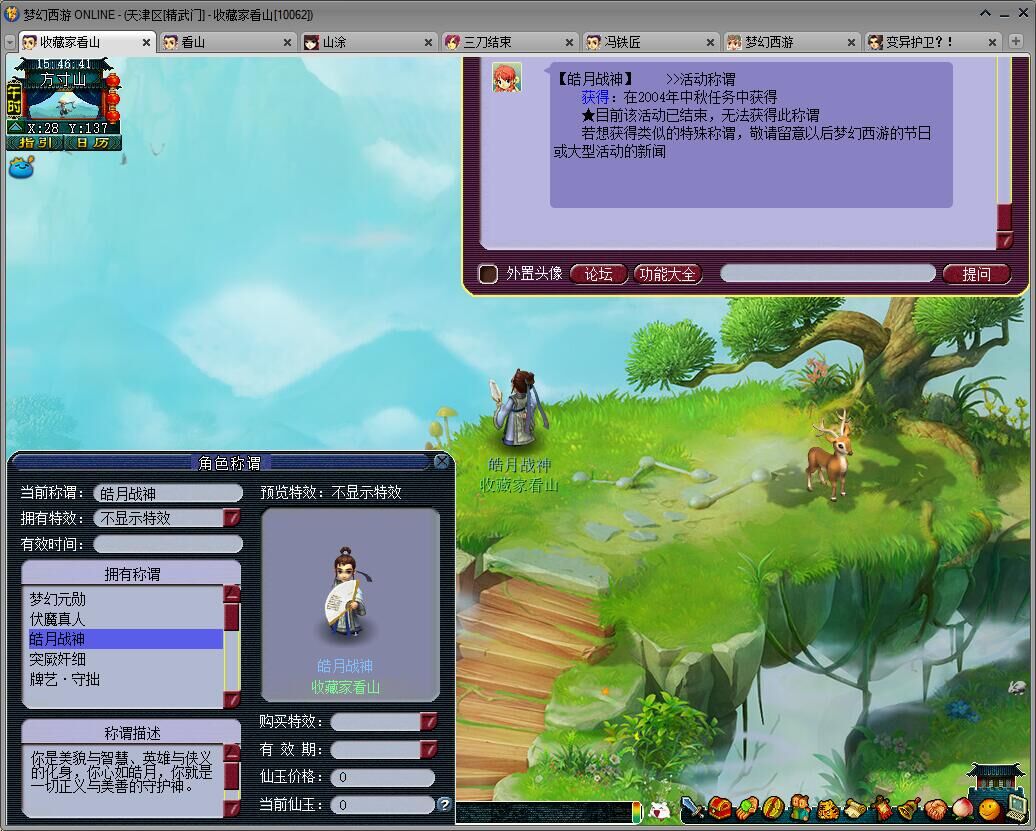Open the paper scroll task icon

click(x=855, y=809)
